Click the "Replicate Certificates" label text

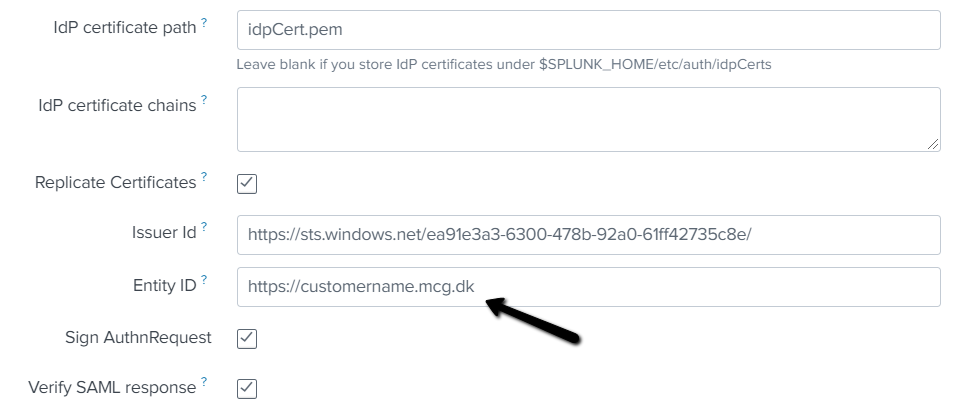tap(115, 183)
